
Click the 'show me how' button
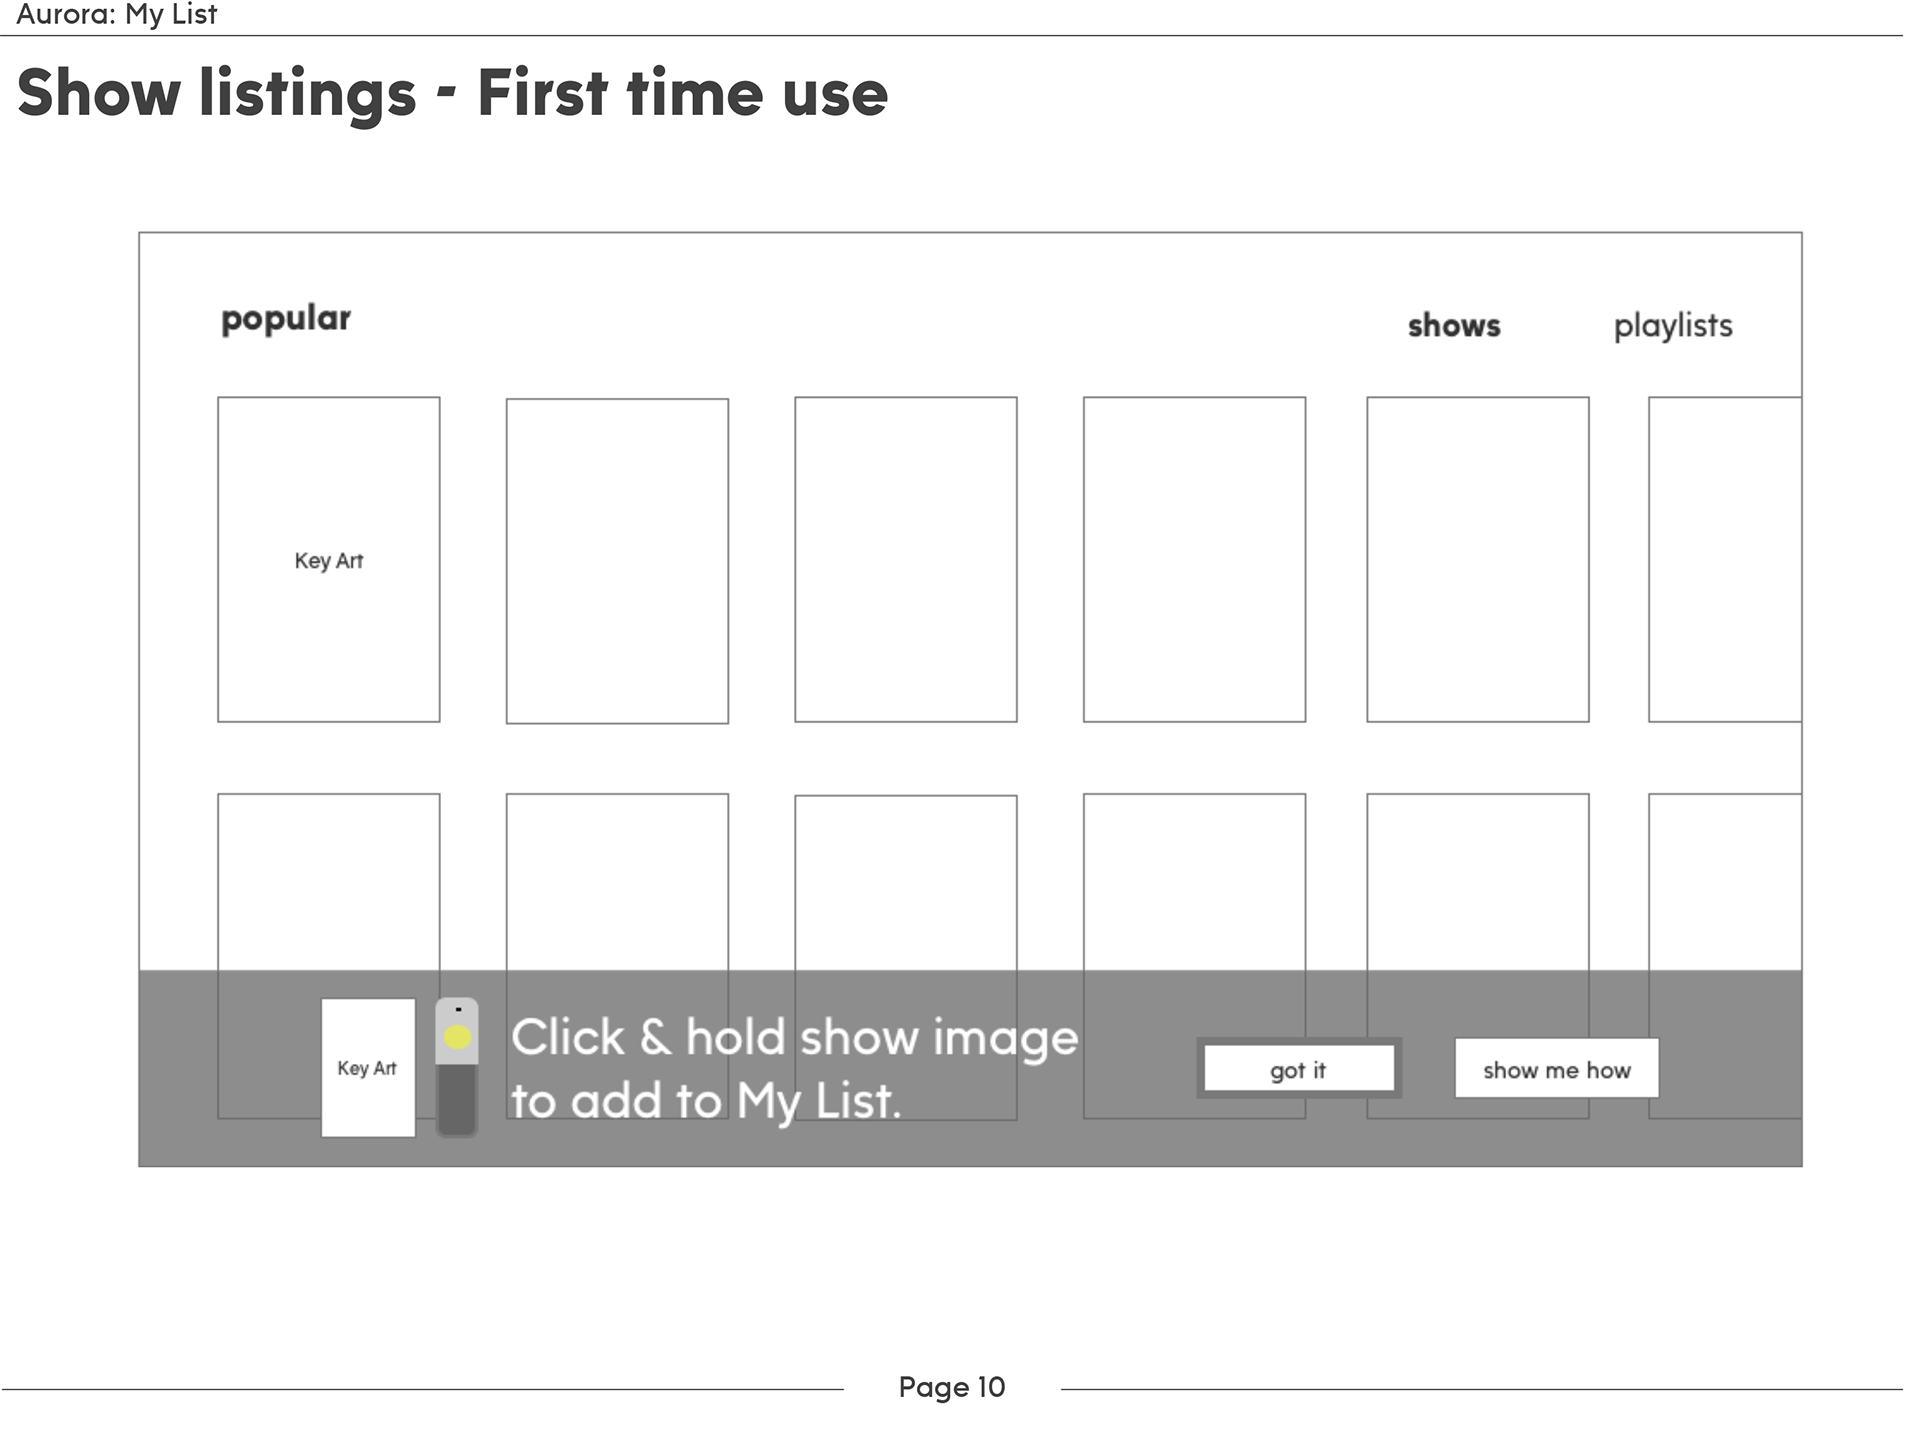[1556, 1068]
